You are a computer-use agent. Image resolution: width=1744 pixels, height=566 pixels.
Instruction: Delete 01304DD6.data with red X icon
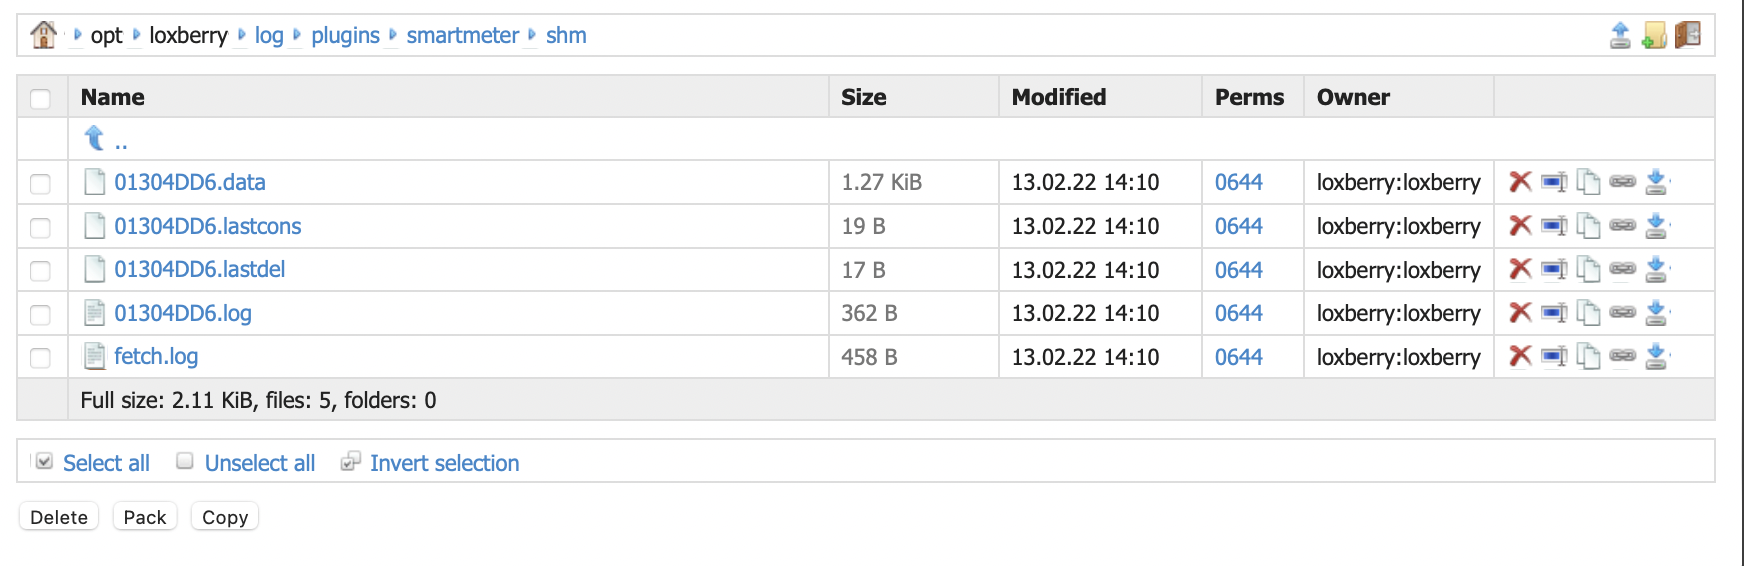click(1520, 182)
